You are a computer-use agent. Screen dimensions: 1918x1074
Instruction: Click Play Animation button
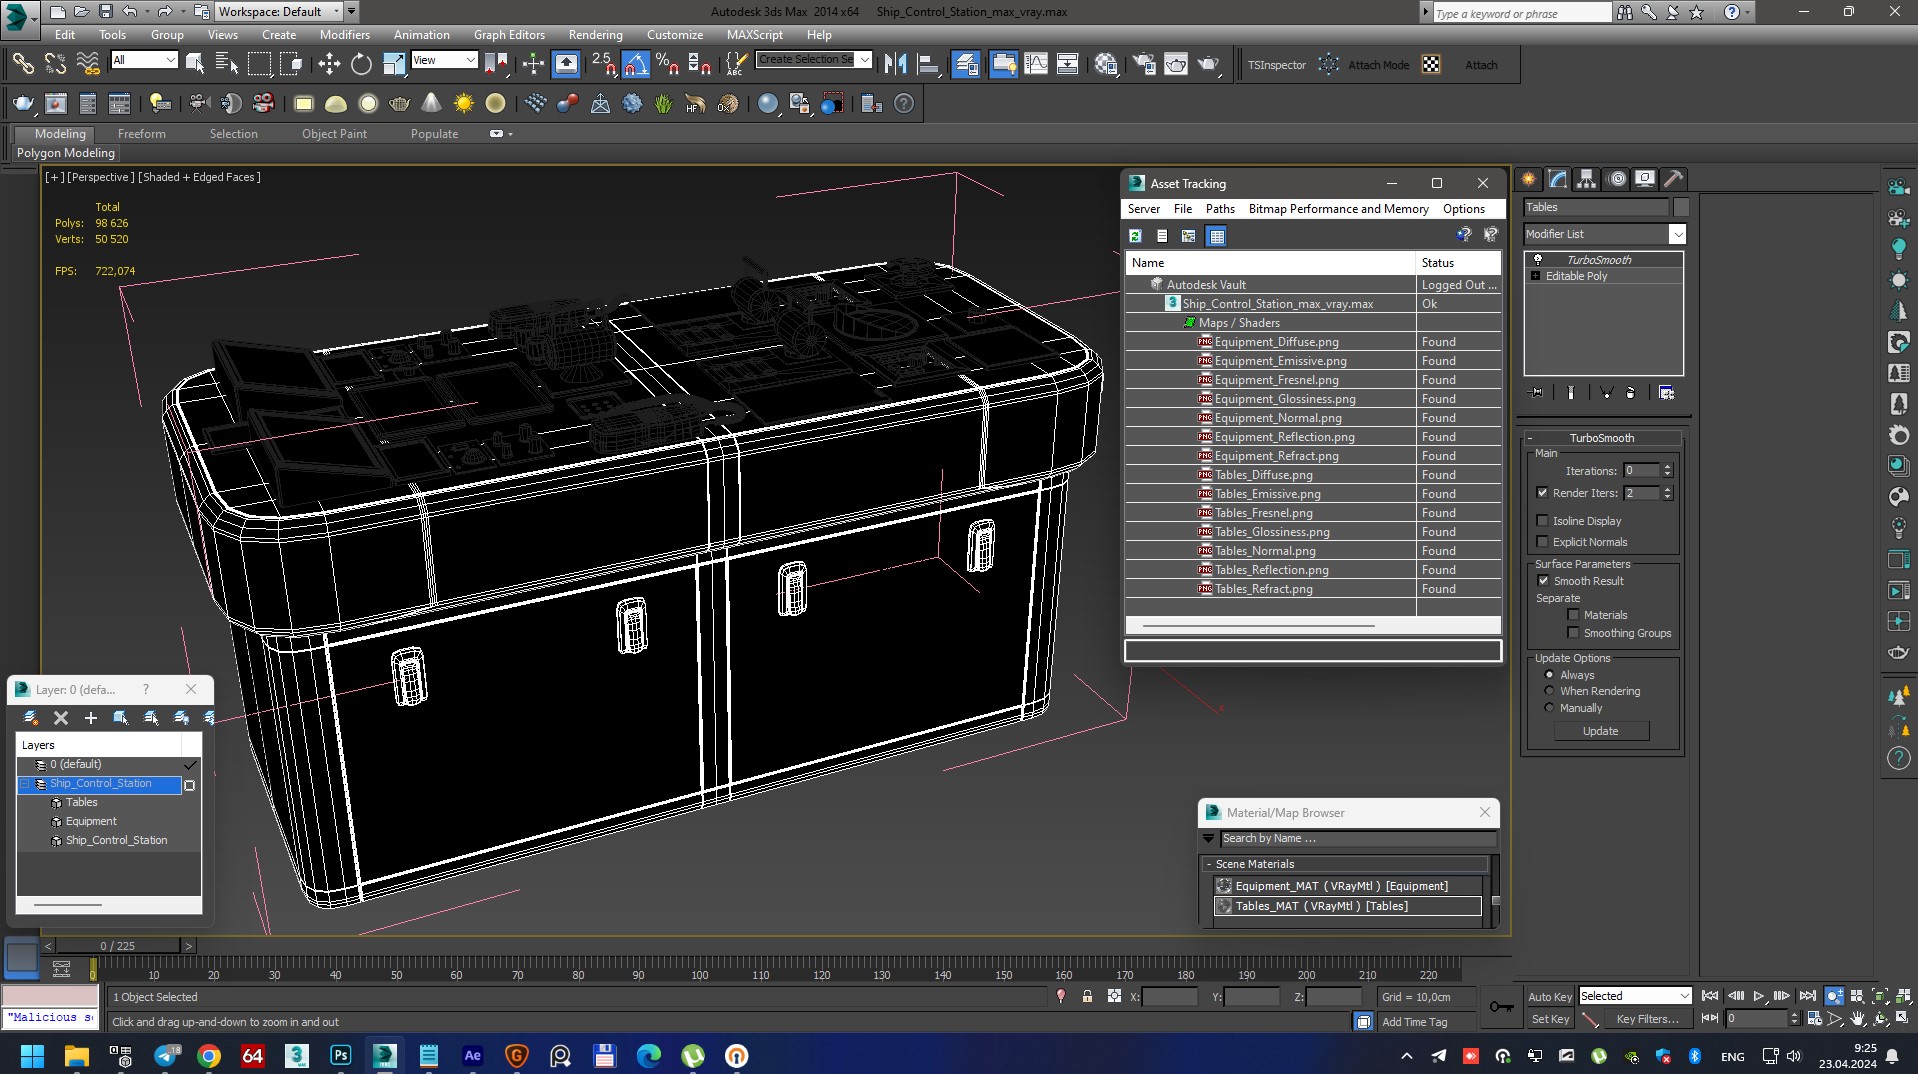point(1759,996)
